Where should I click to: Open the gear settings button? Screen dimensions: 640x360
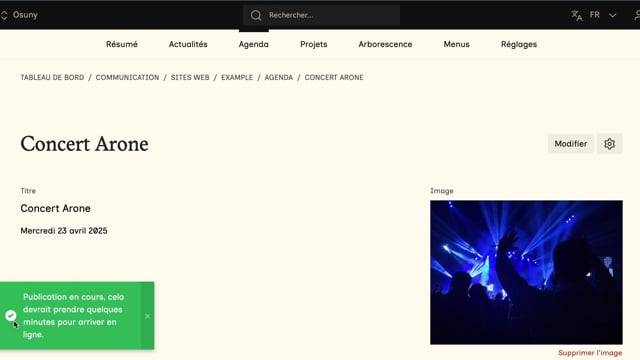pyautogui.click(x=609, y=144)
